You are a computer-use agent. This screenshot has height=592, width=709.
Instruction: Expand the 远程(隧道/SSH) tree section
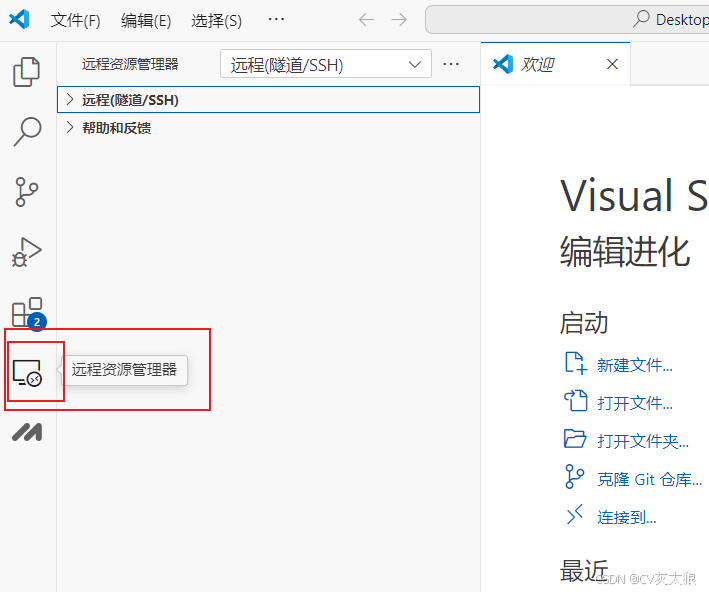click(x=268, y=99)
